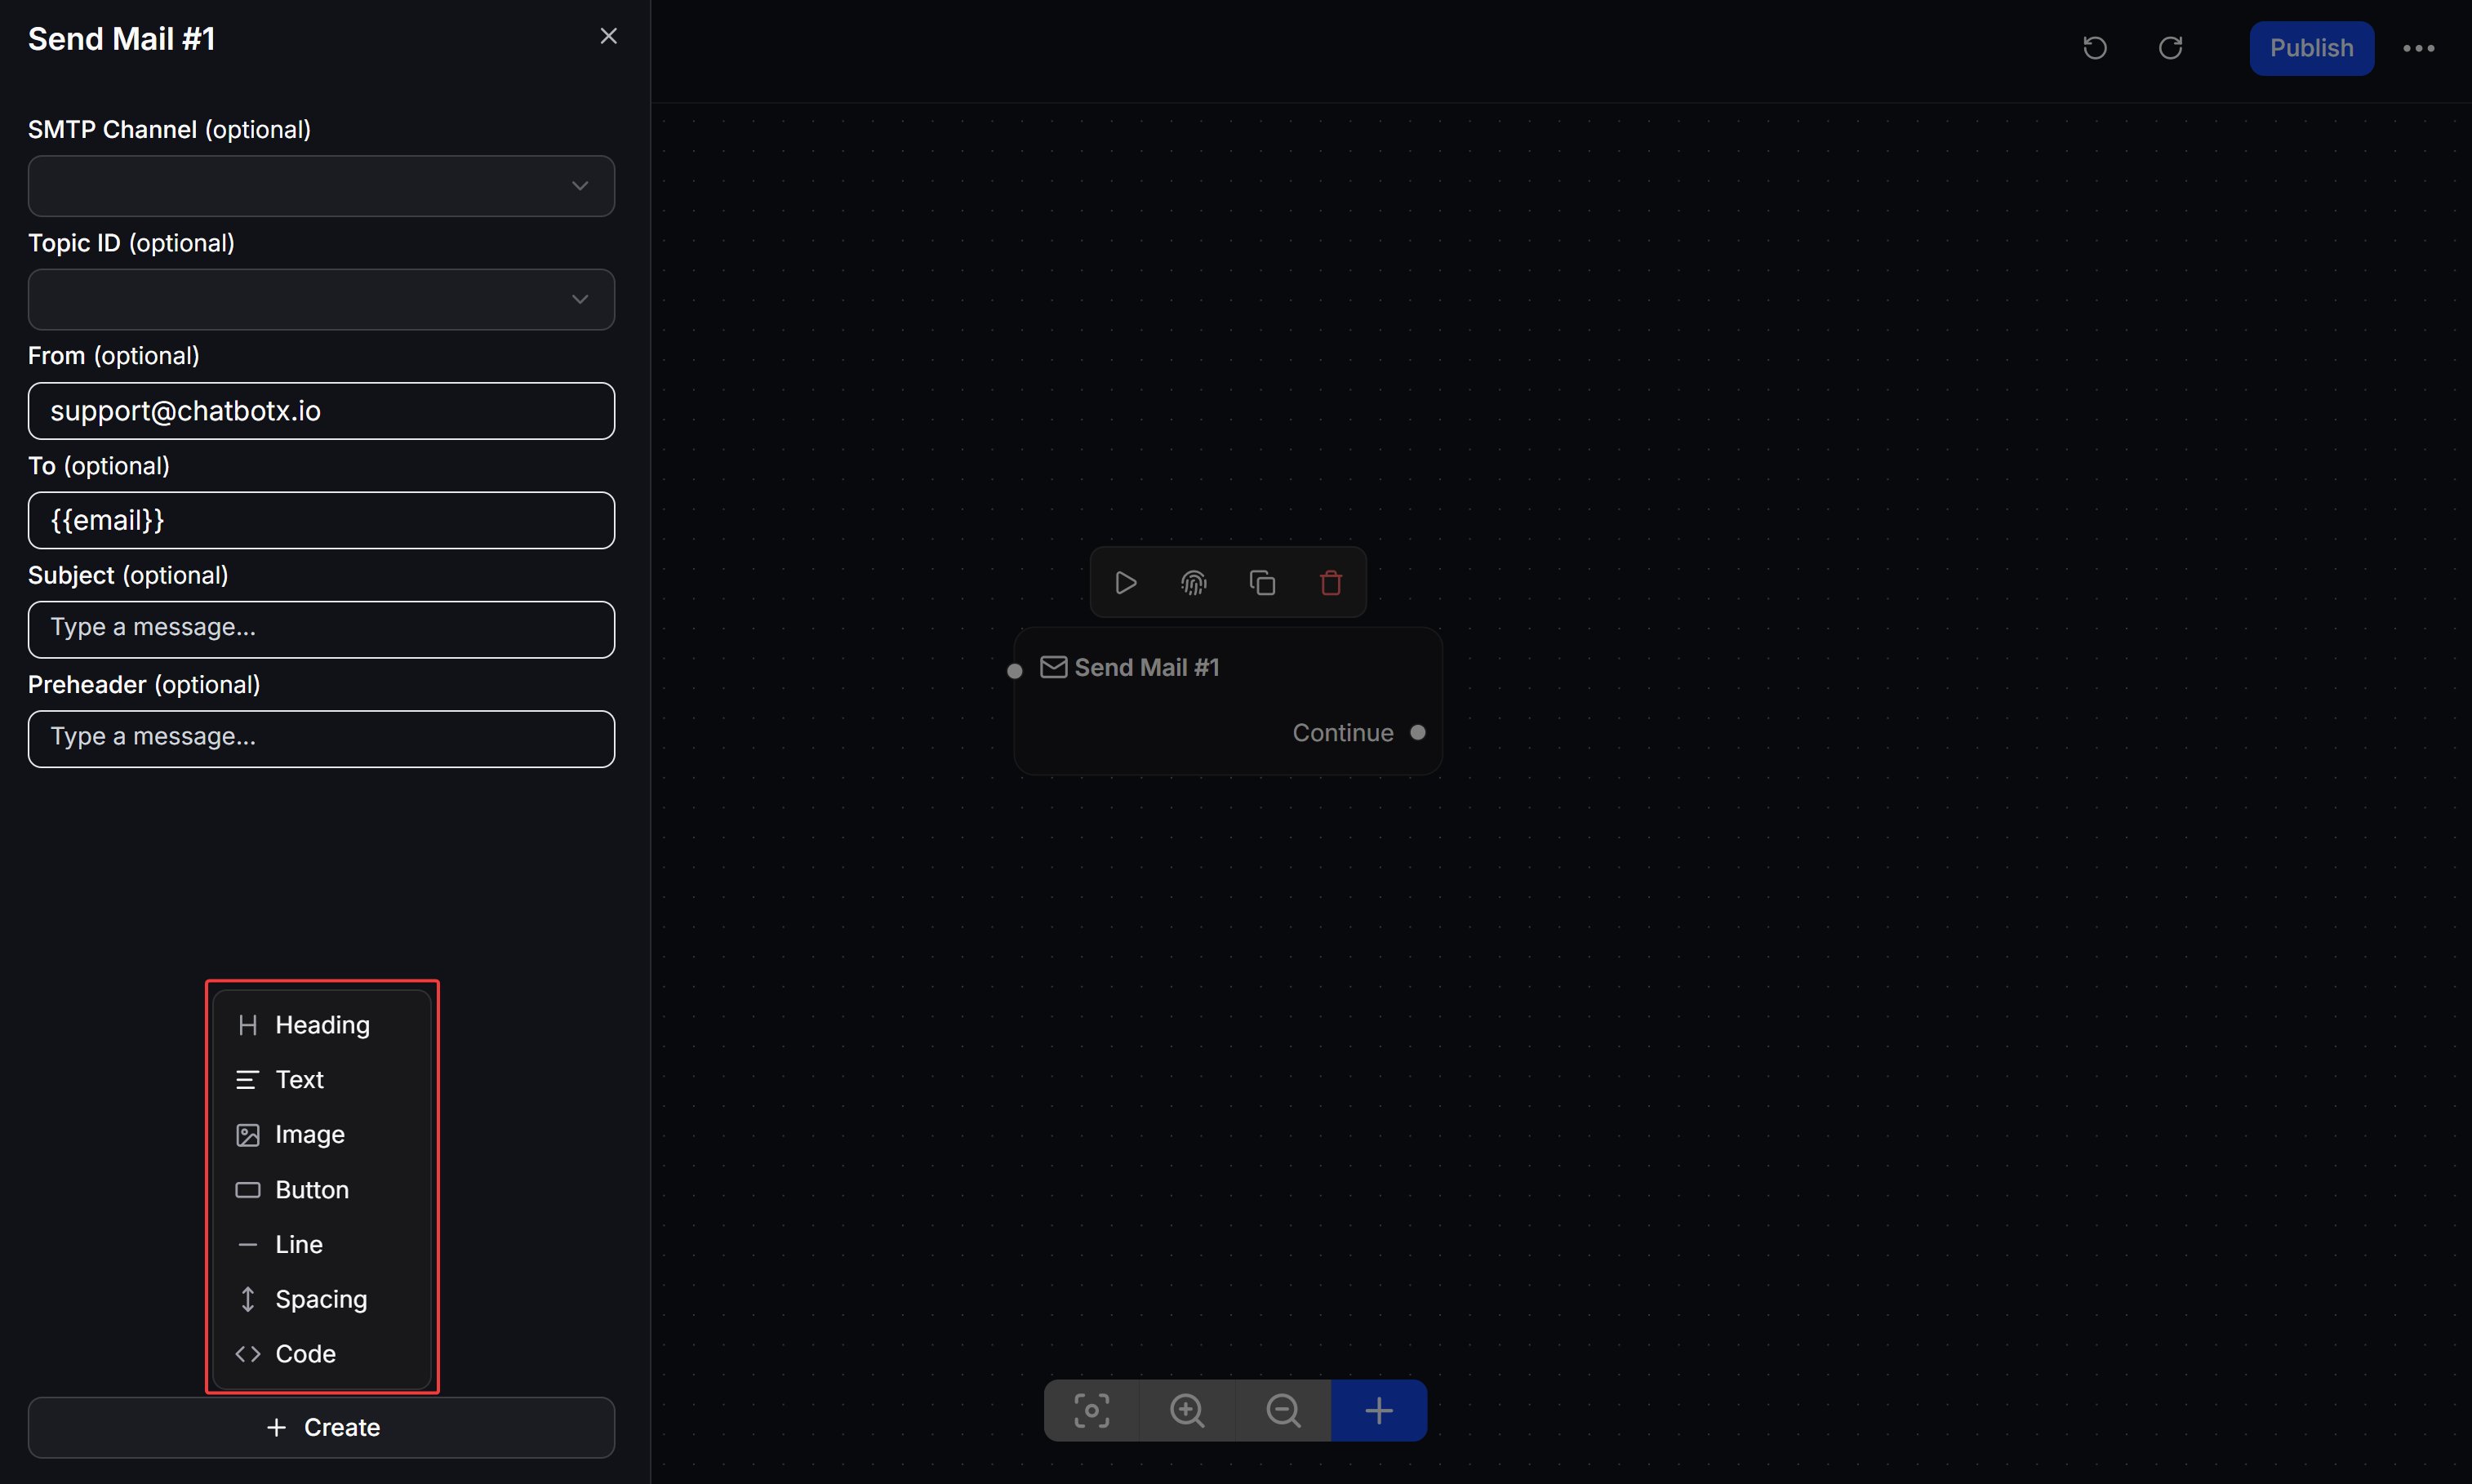Choose Button from the block menu
The height and width of the screenshot is (1484, 2472).
322,1190
